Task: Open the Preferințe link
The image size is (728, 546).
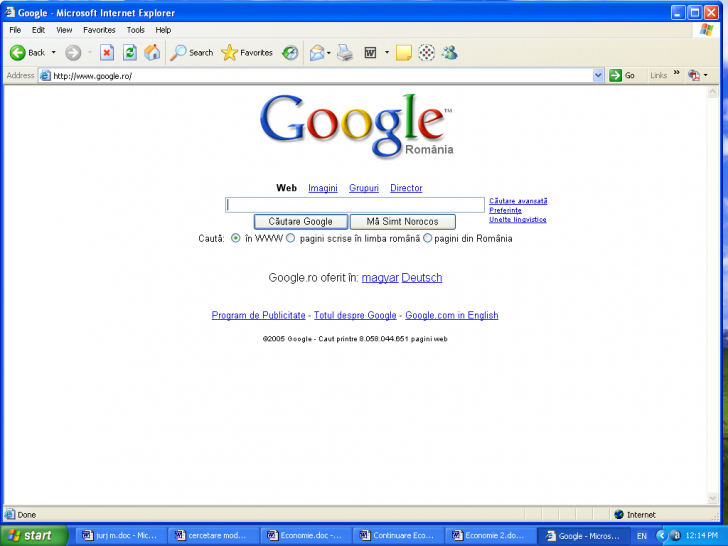Action: pos(505,210)
